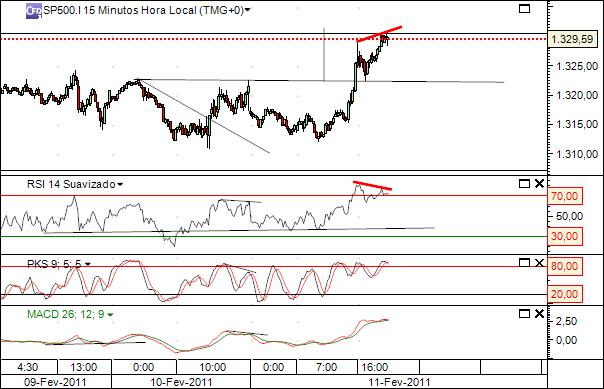Click the 16:00 time axis label
Image resolution: width=604 pixels, height=389 pixels.
[375, 367]
